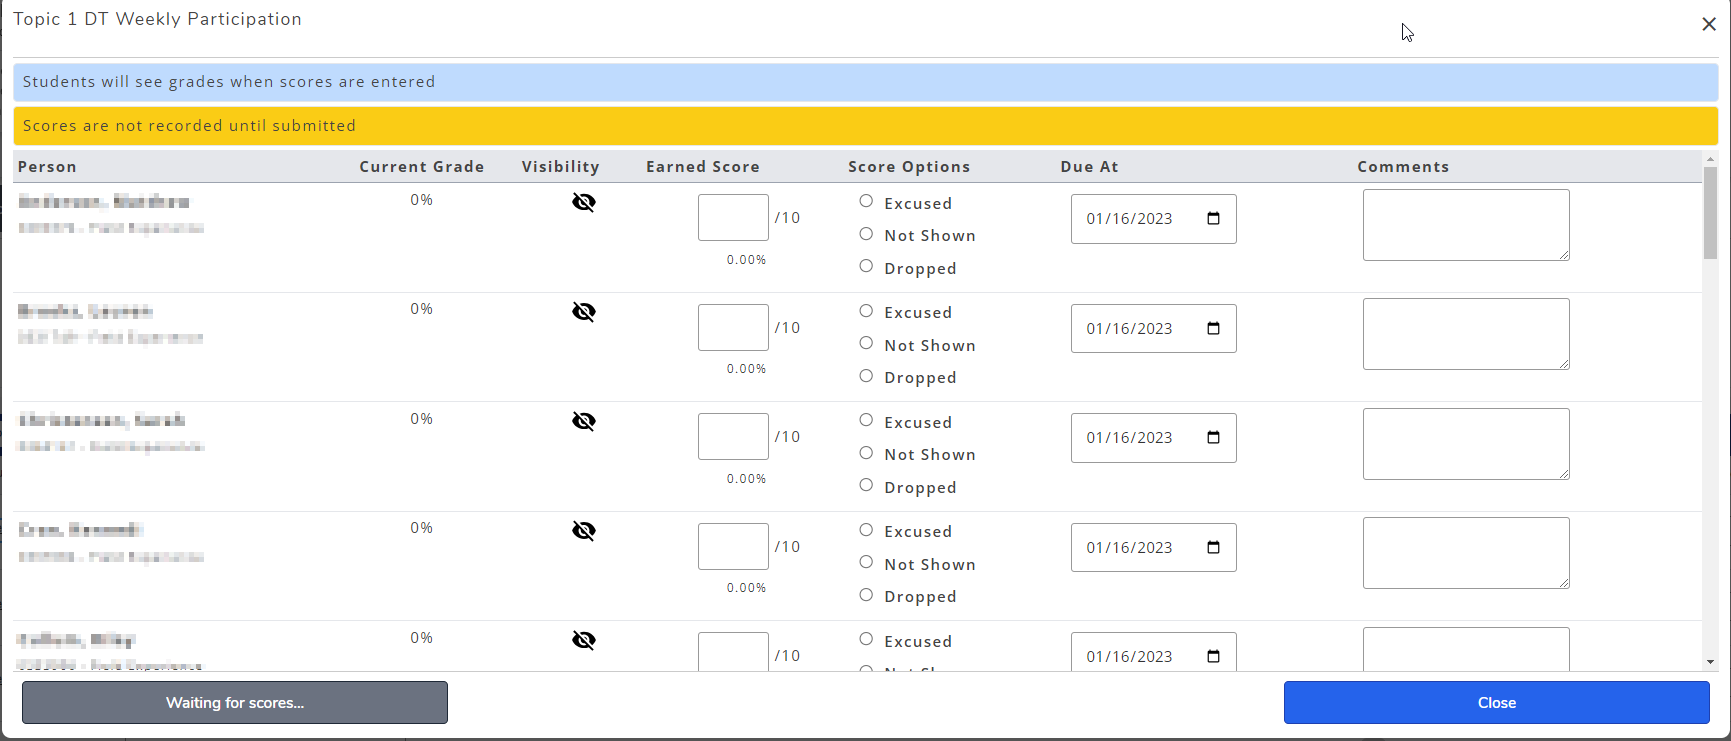
Task: Toggle visibility eye icon in second student row
Action: pyautogui.click(x=584, y=312)
